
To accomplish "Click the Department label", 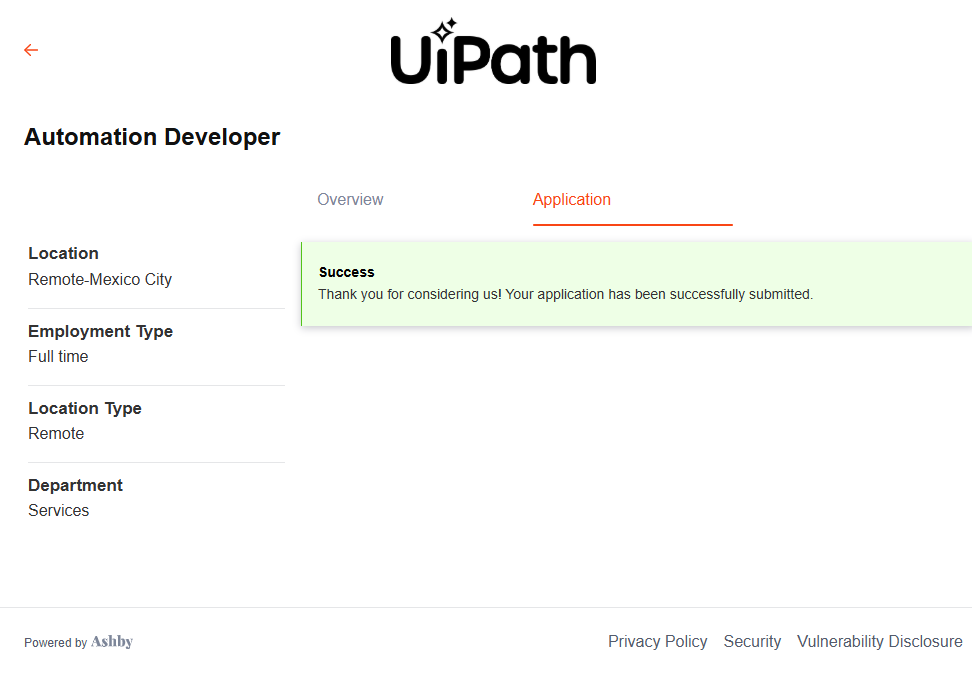I will (75, 486).
